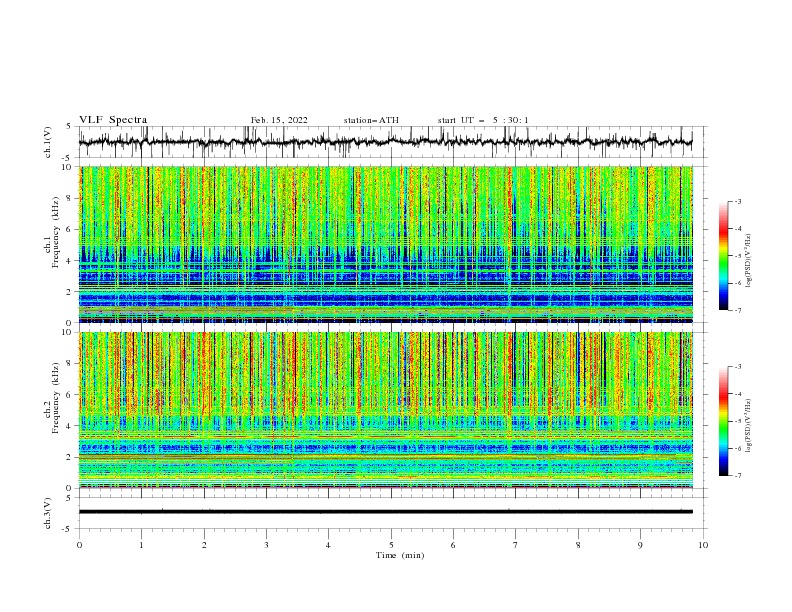This screenshot has width=792, height=612.
Task: Select the "station=ATH" label
Action: coord(371,120)
